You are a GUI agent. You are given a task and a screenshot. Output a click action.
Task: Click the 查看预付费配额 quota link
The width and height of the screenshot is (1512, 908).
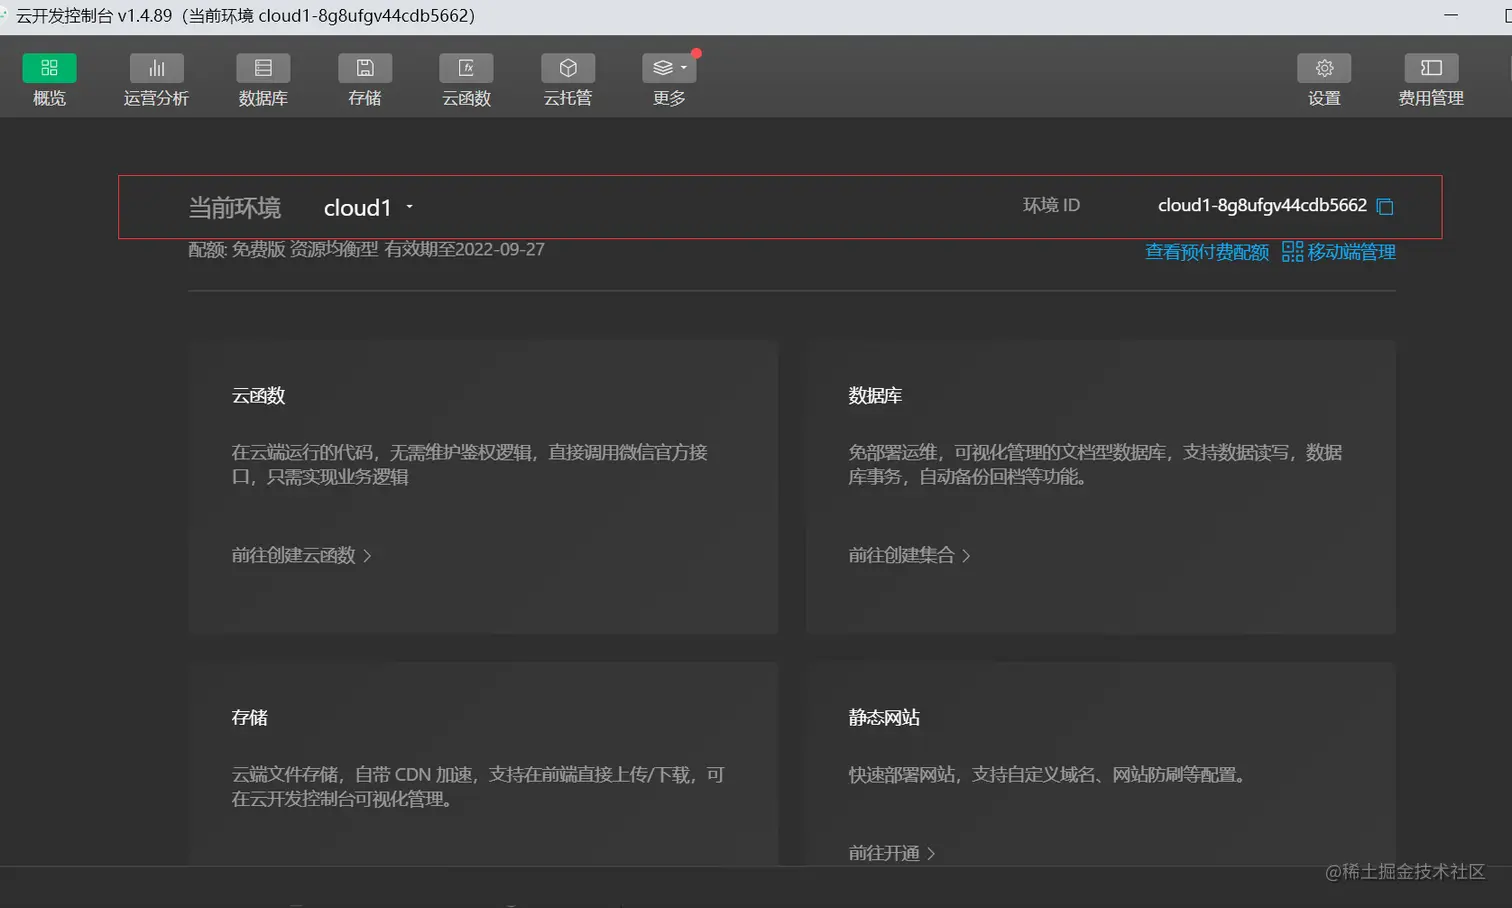coord(1206,251)
